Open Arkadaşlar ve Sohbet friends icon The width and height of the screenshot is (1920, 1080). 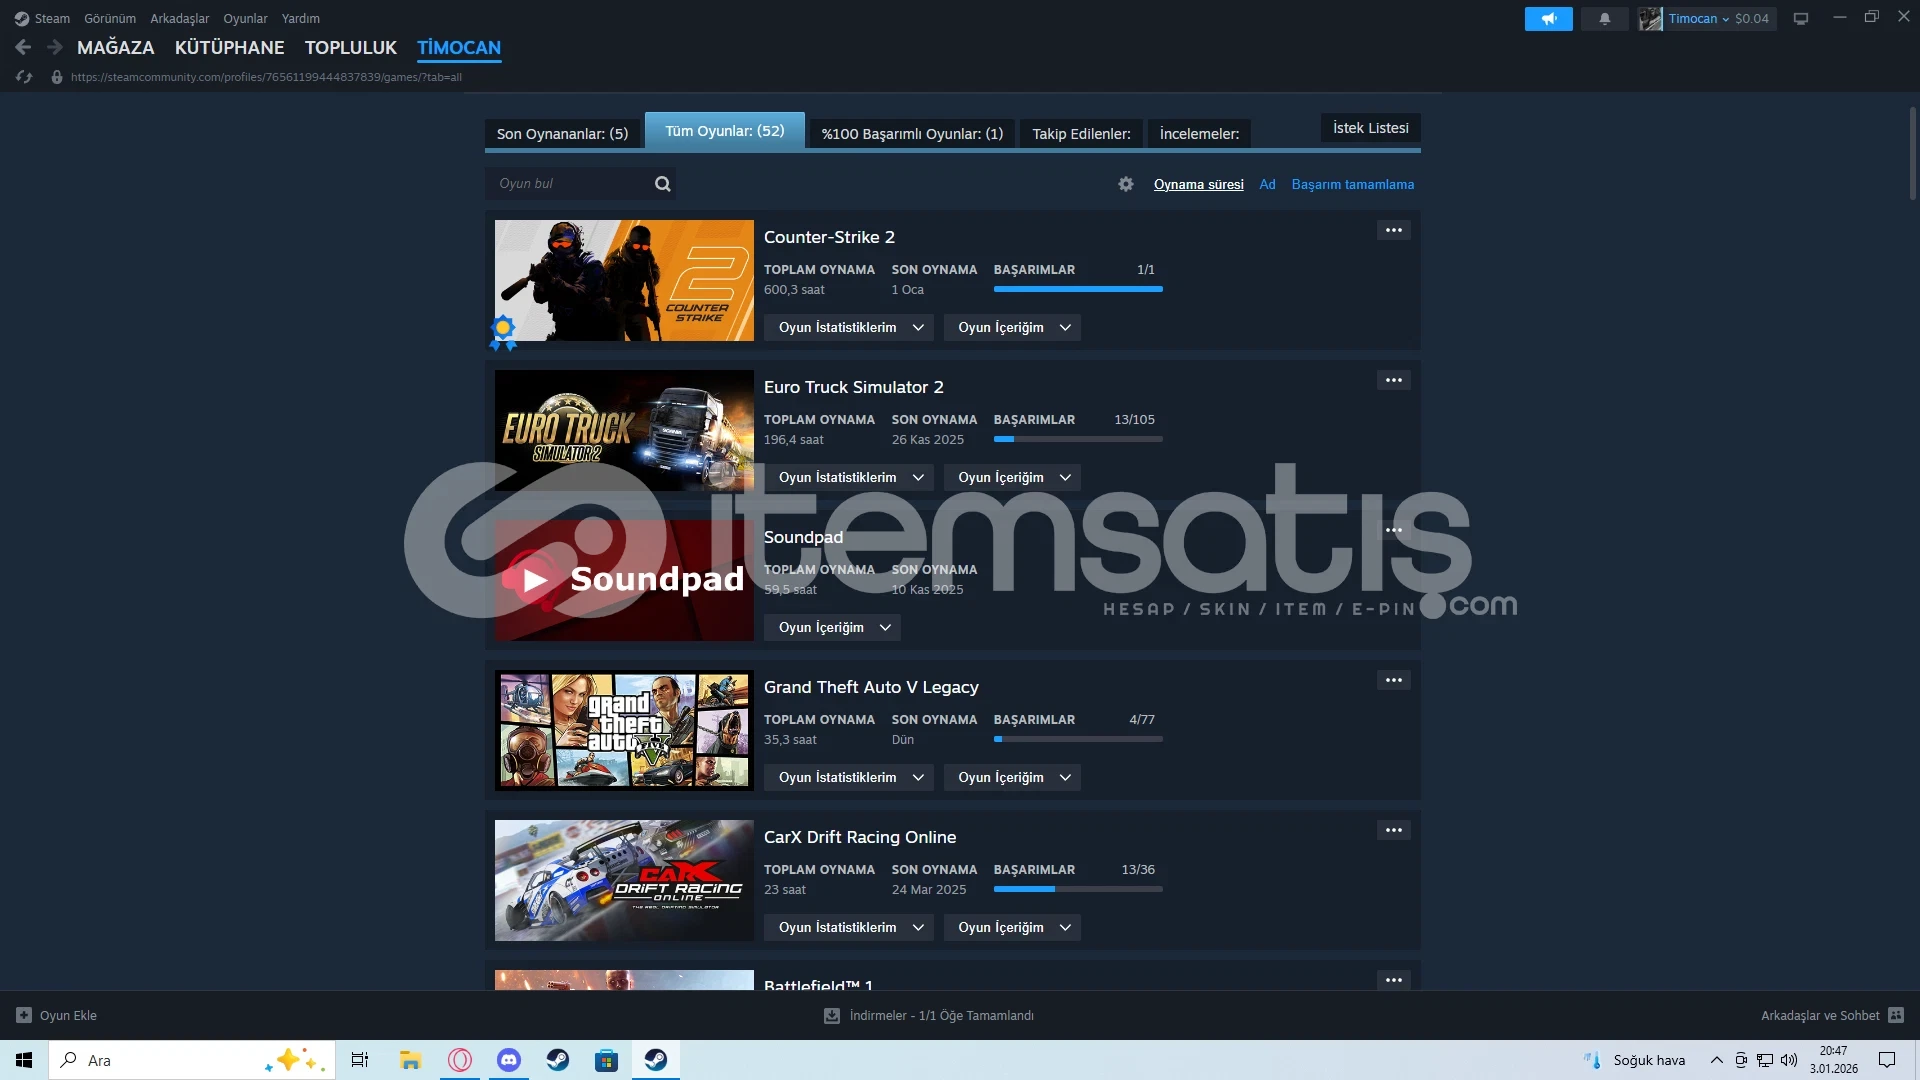1895,1015
